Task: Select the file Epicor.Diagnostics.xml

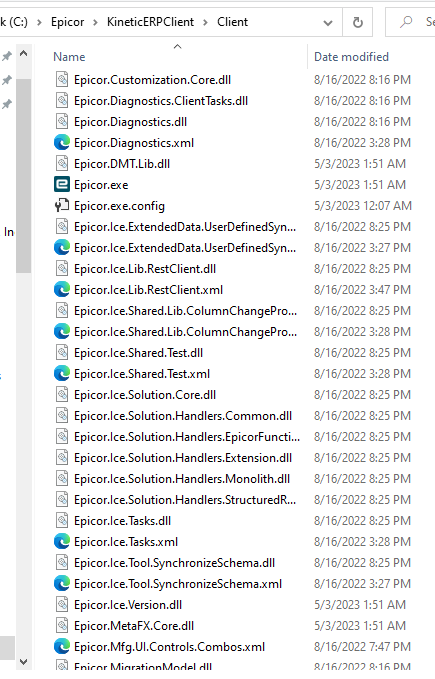Action: coord(134,143)
